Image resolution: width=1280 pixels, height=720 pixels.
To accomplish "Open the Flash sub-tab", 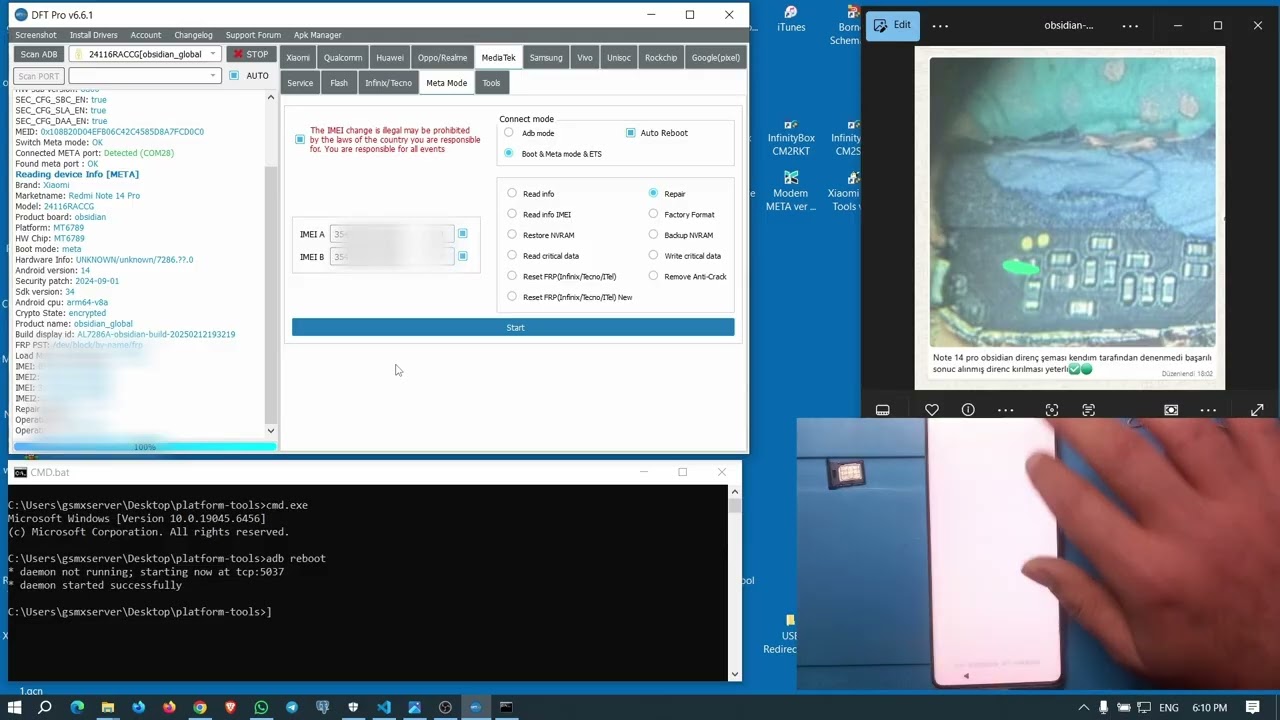I will 339,83.
